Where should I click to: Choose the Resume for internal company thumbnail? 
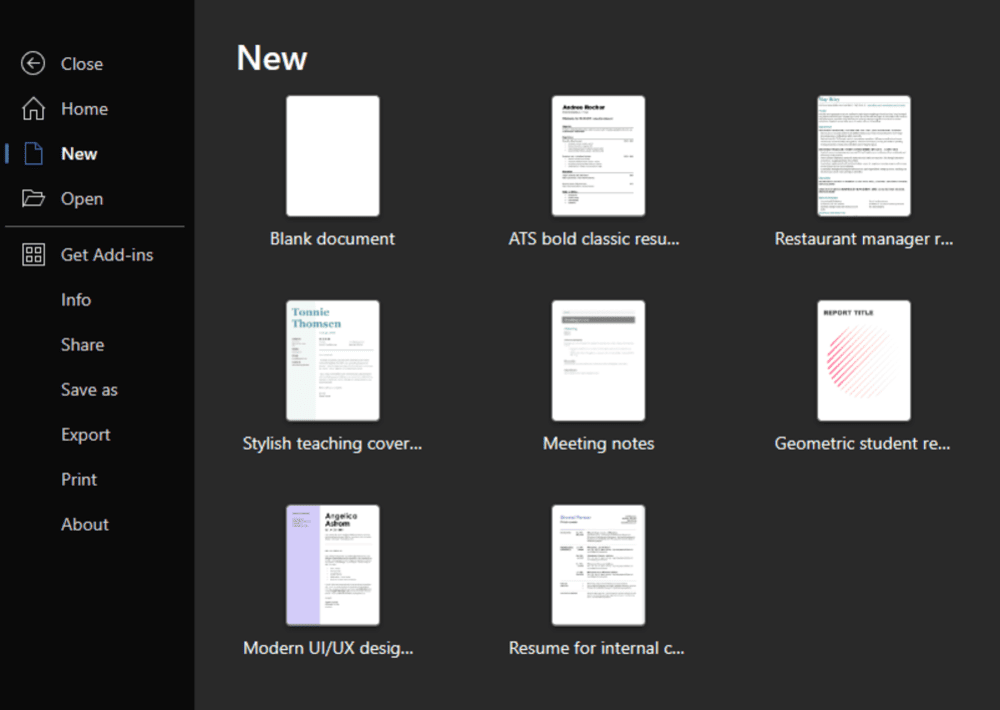click(598, 565)
